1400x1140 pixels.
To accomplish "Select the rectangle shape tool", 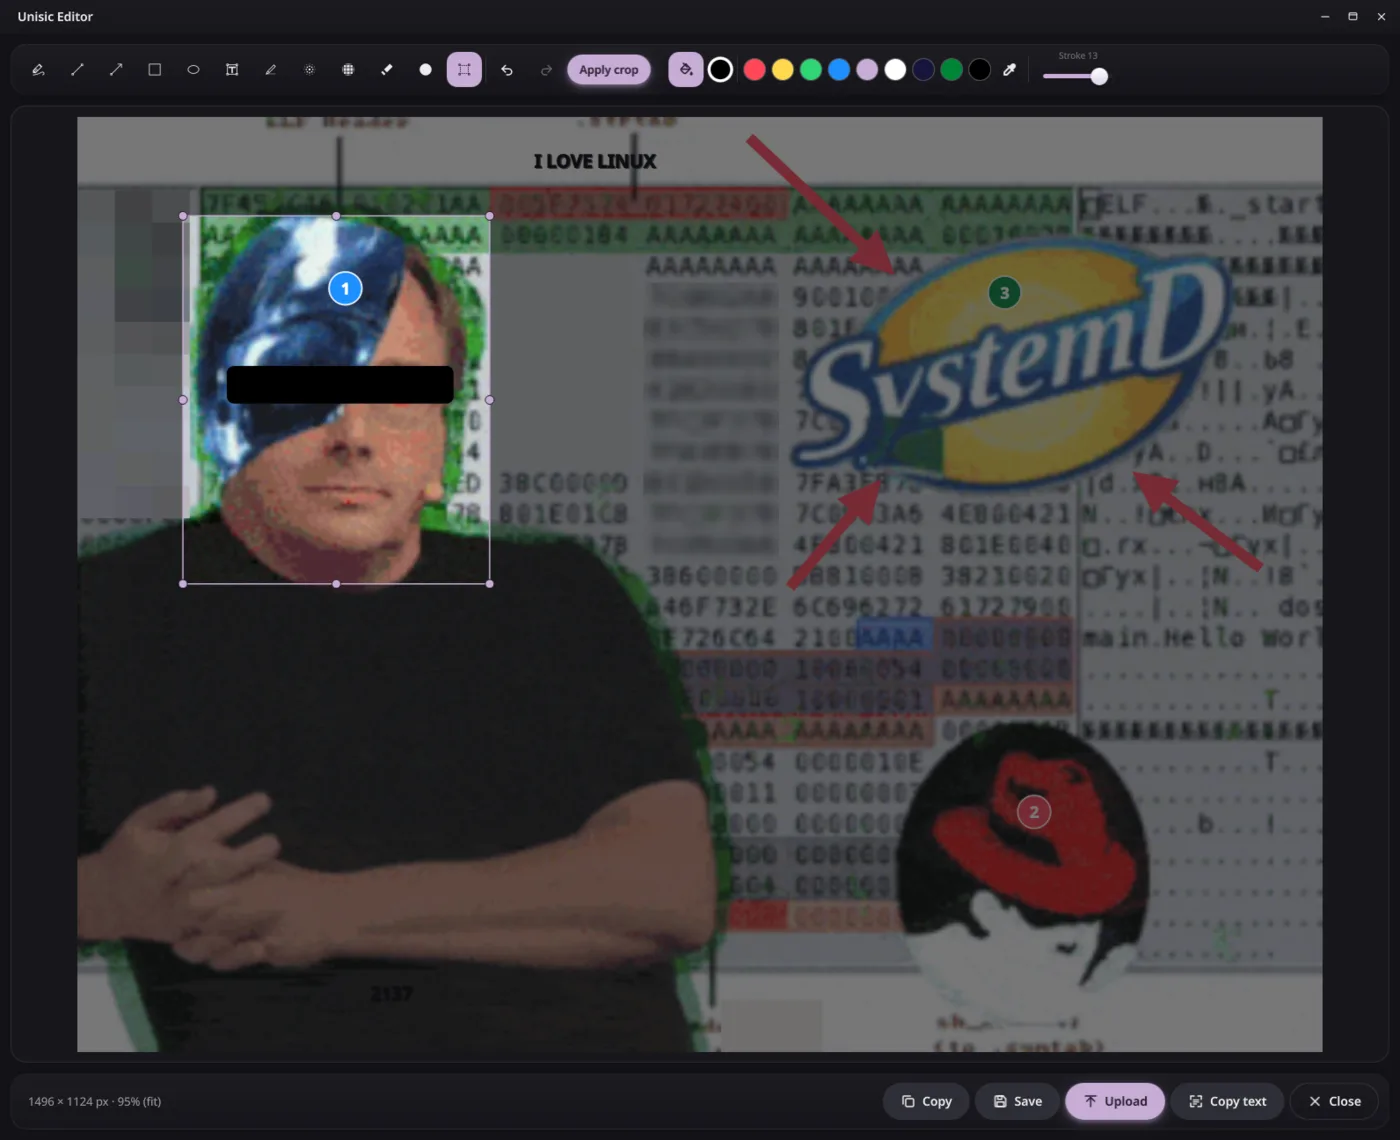I will (x=154, y=70).
